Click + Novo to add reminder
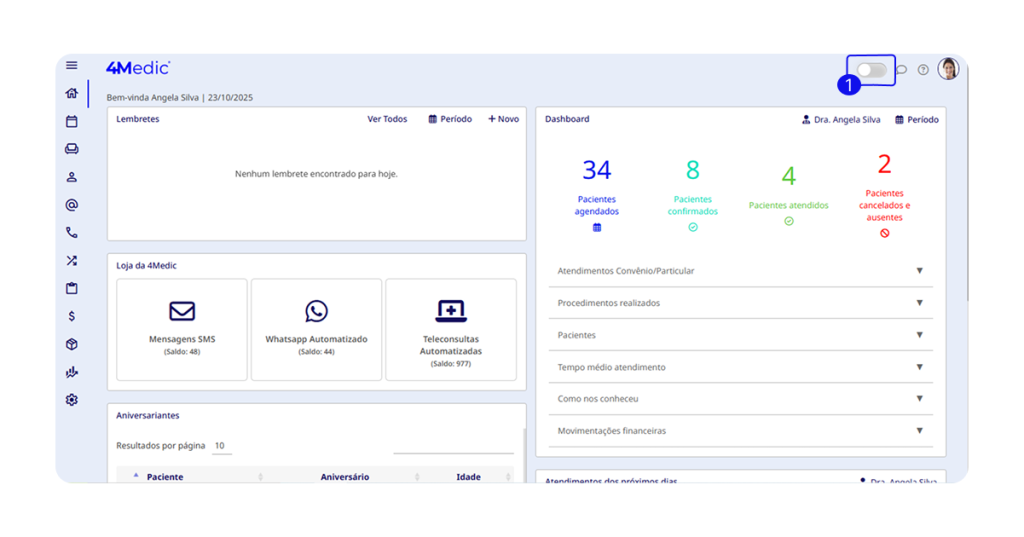1024x537 pixels. point(503,119)
